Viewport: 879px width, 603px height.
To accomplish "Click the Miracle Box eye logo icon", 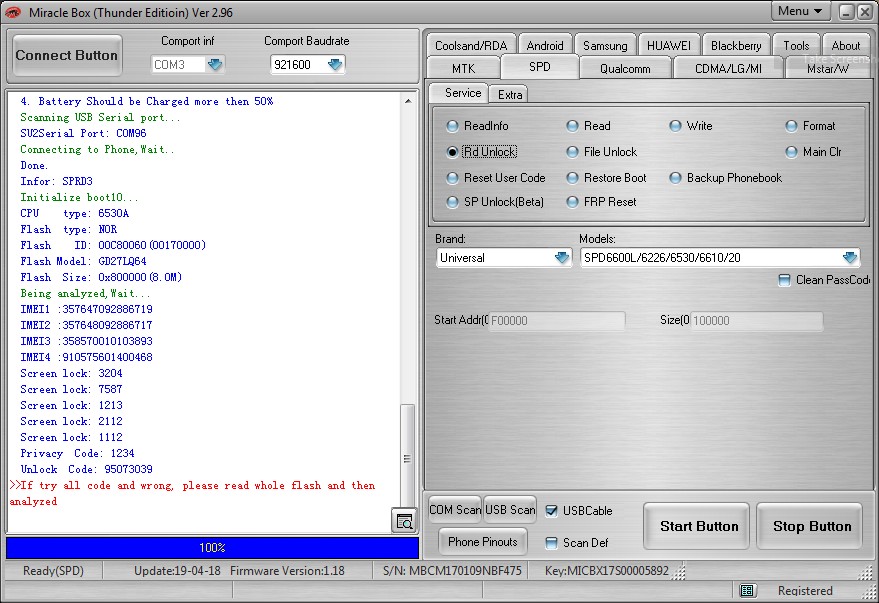I will click(x=13, y=12).
